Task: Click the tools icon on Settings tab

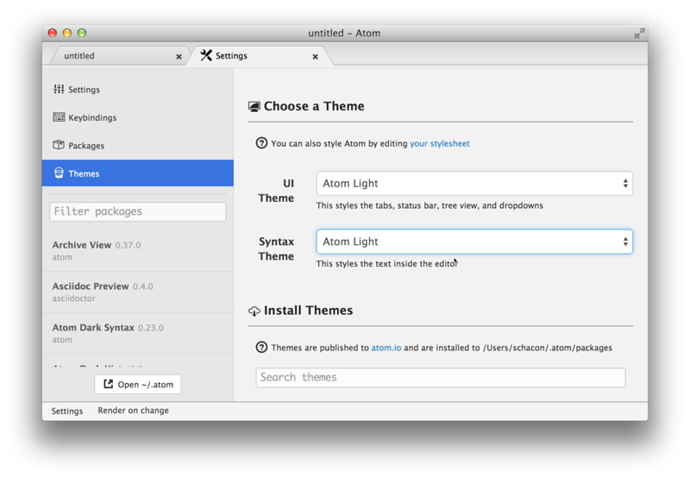Action: (206, 56)
